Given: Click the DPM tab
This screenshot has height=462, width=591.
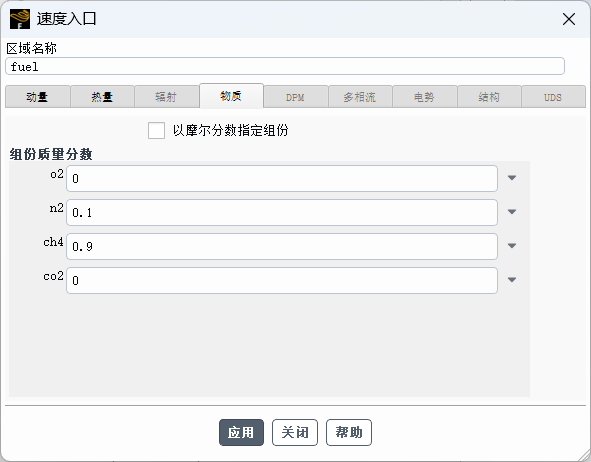Looking at the screenshot, I should pos(296,97).
